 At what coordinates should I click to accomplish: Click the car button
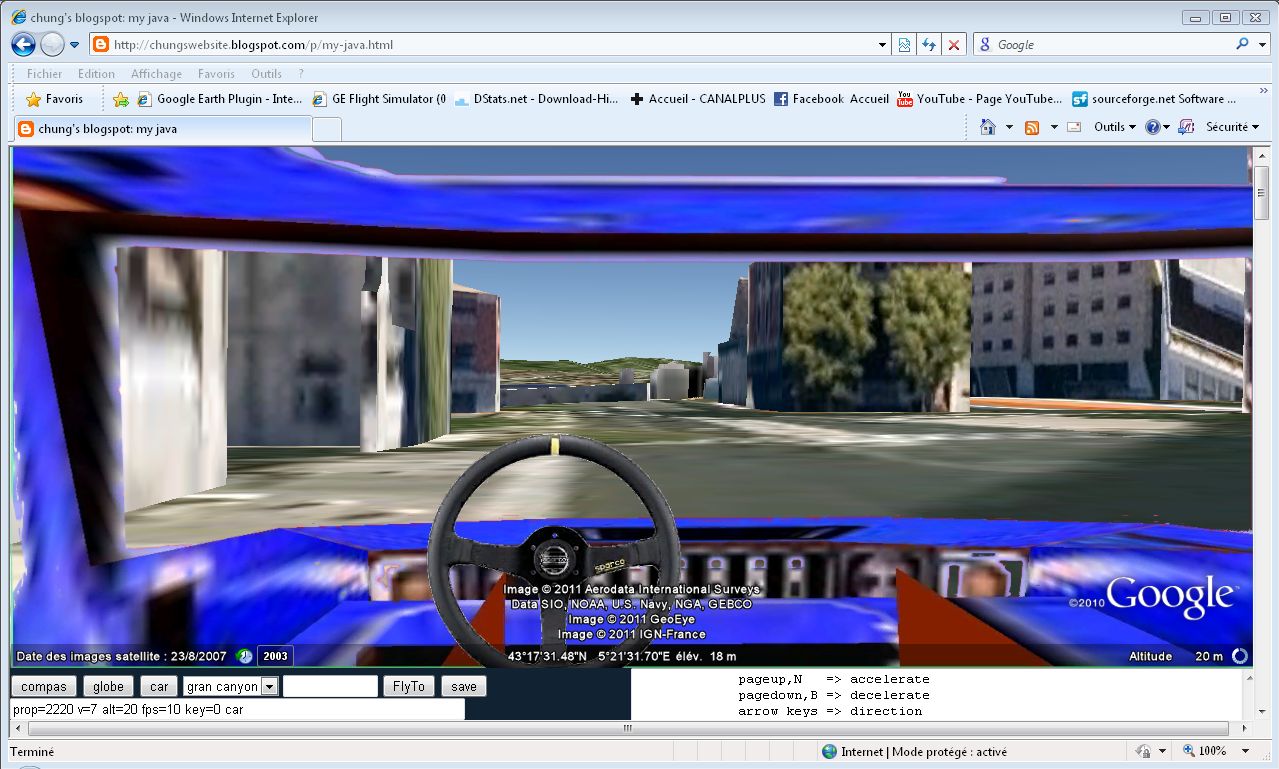[159, 686]
